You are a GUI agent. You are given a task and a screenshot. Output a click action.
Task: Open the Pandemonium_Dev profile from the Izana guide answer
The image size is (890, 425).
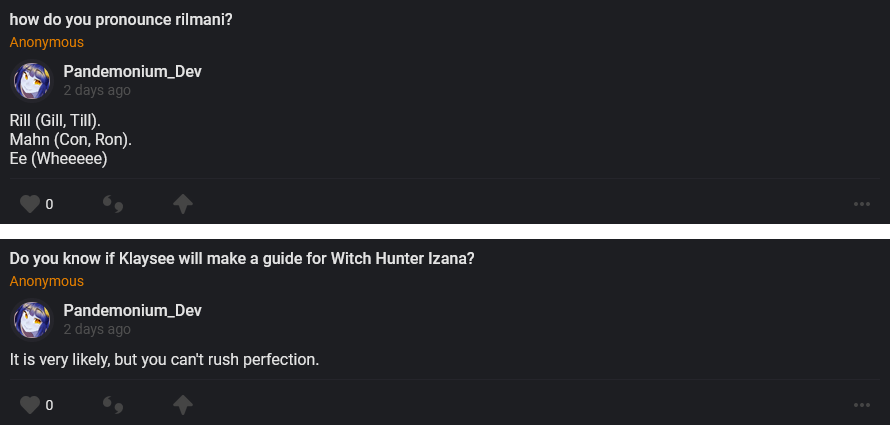click(x=132, y=310)
